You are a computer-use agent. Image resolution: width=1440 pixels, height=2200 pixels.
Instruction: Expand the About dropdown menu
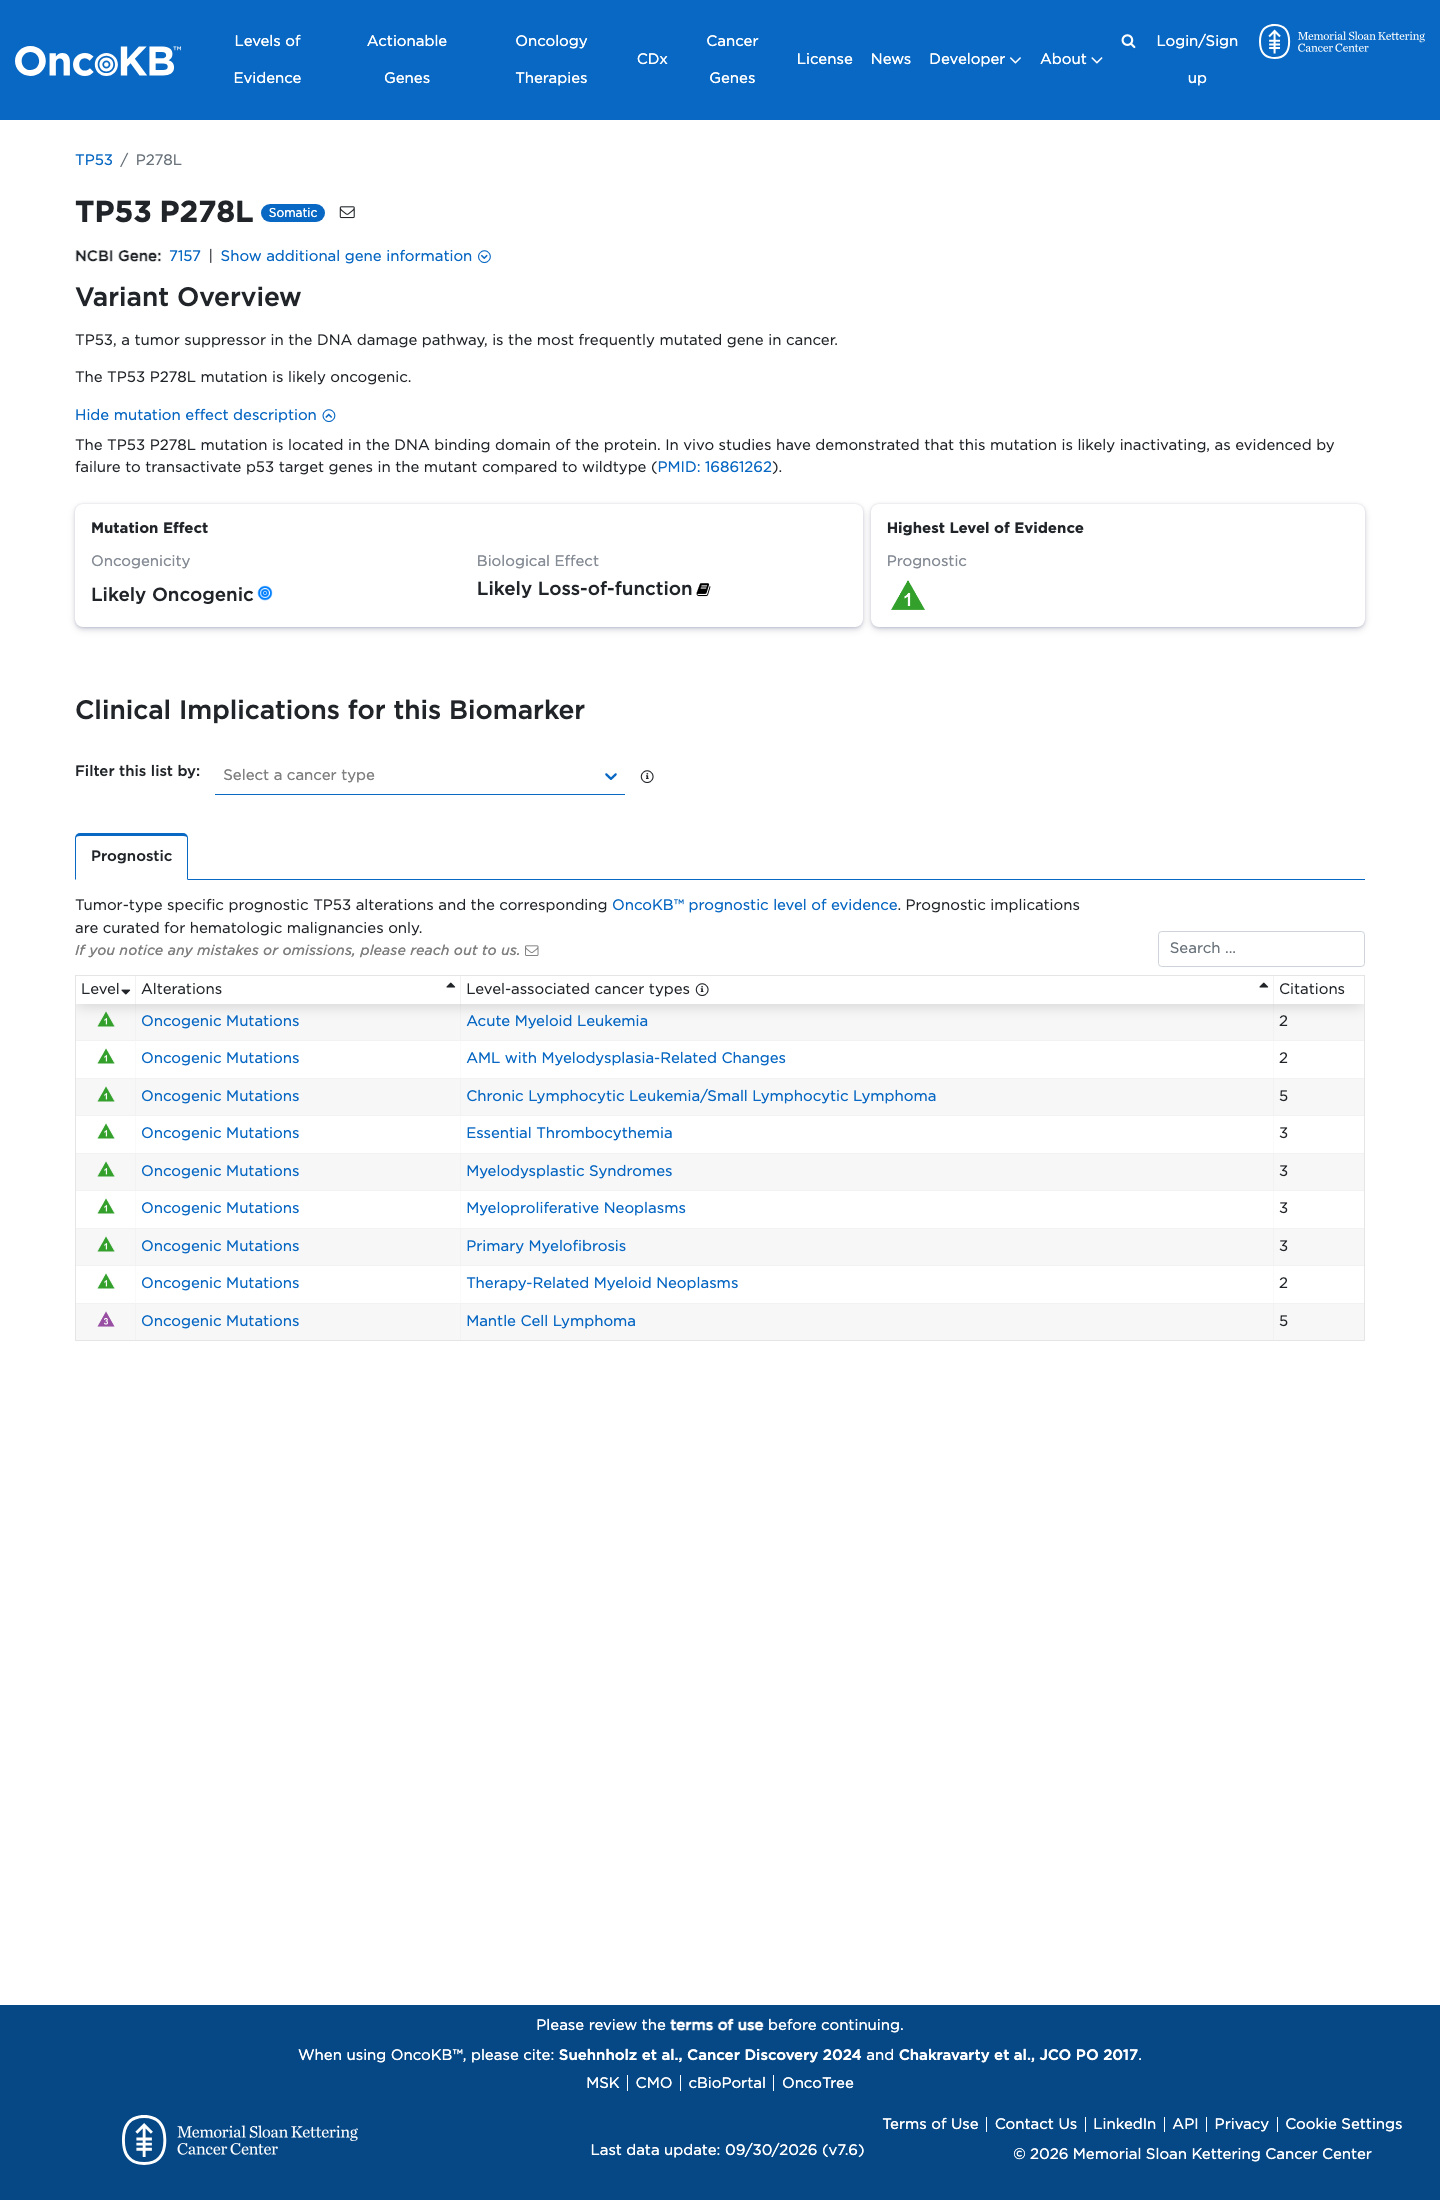click(x=1071, y=59)
